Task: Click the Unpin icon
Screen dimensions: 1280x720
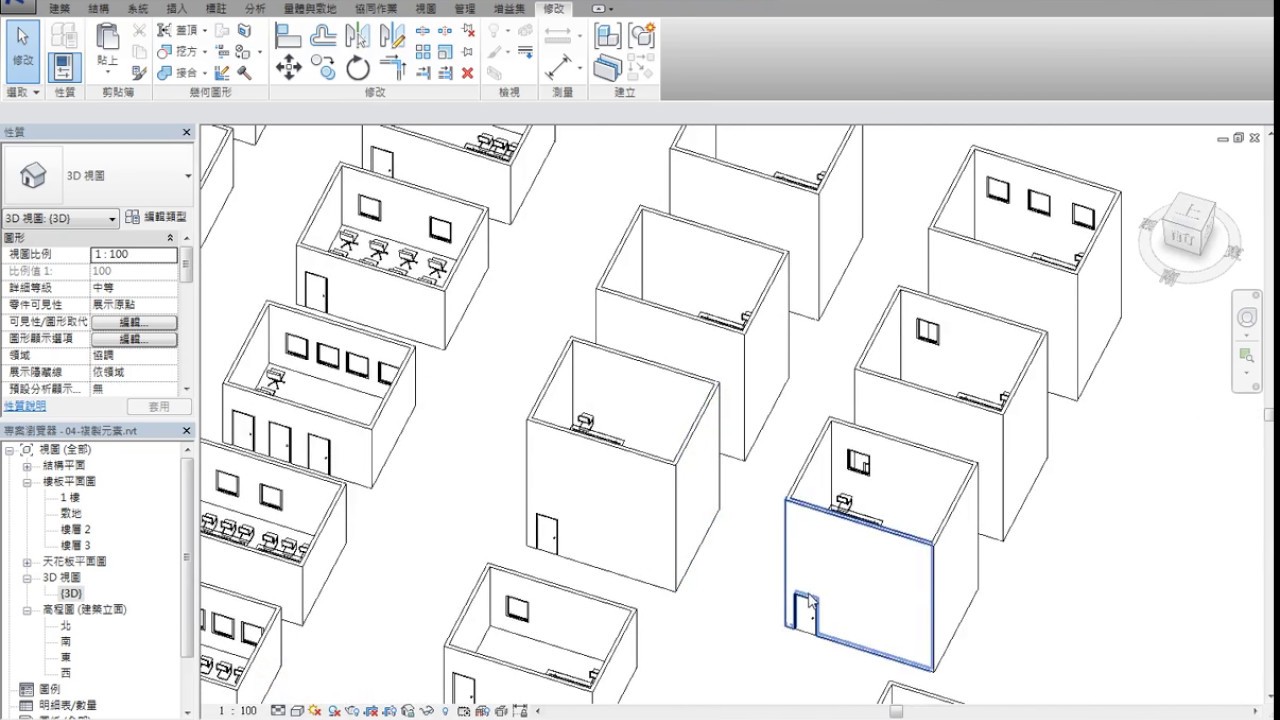Action: coord(467,30)
